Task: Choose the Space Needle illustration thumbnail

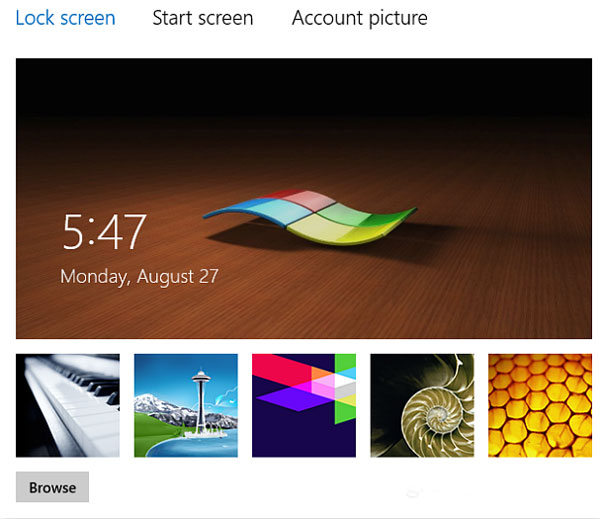Action: click(186, 405)
